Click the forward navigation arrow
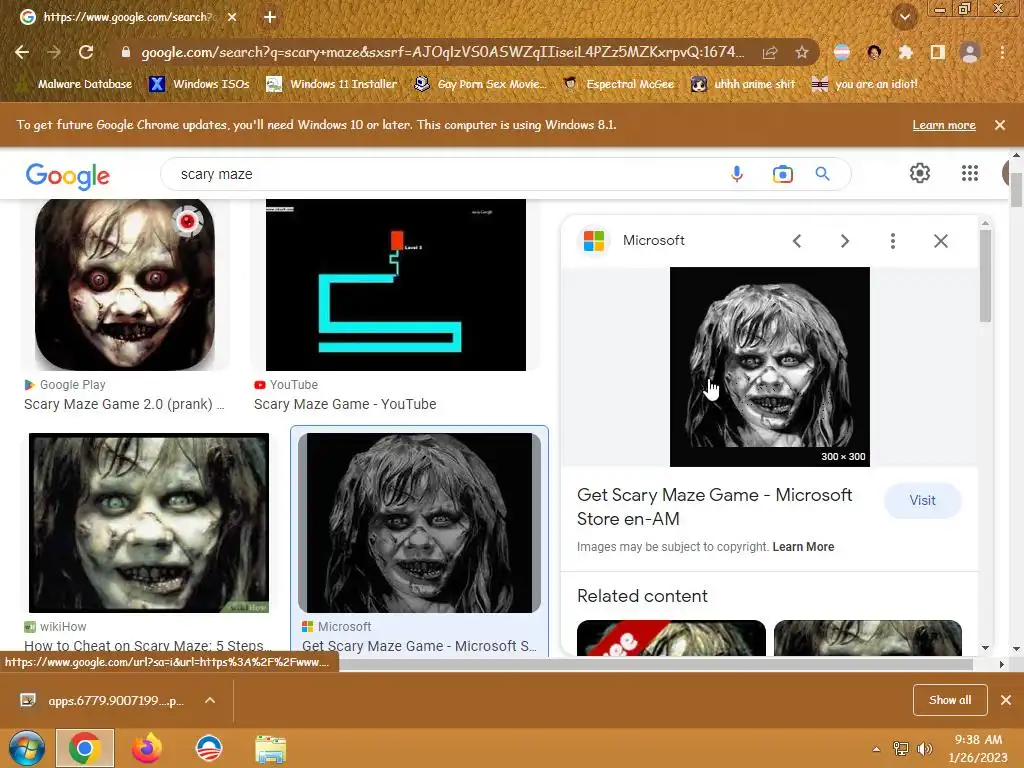 (x=54, y=52)
